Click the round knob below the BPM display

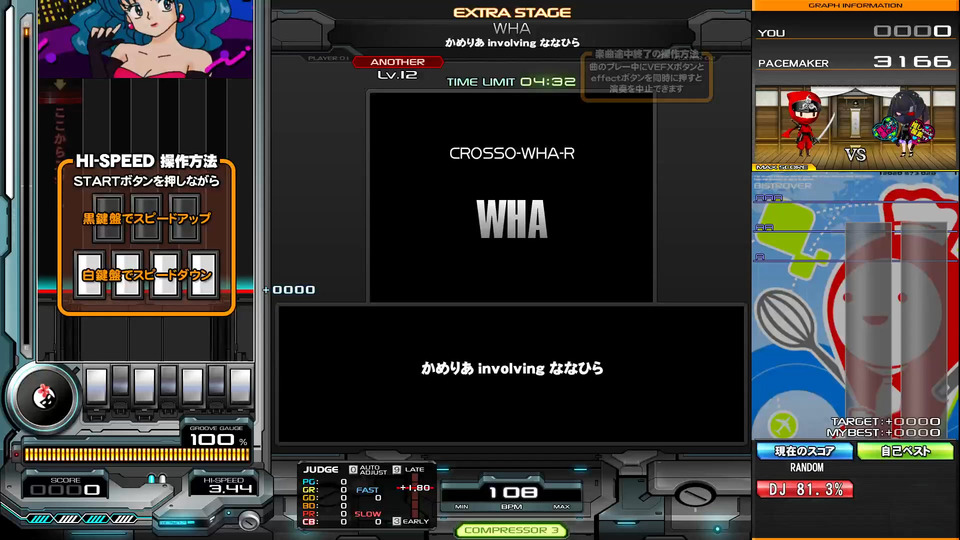(x=694, y=493)
